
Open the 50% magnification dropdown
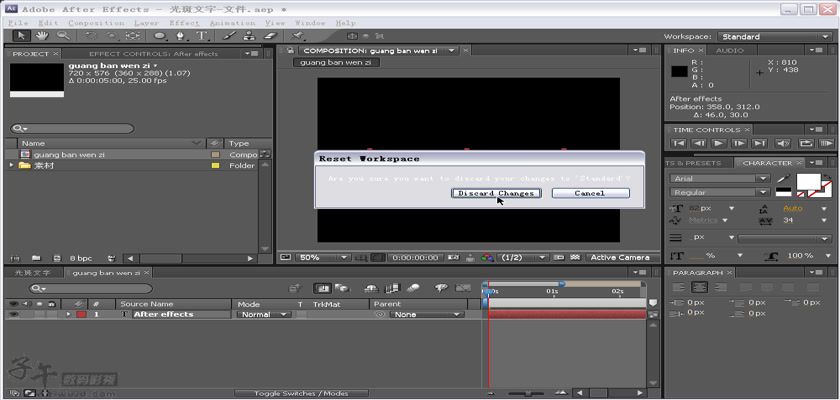click(323, 258)
